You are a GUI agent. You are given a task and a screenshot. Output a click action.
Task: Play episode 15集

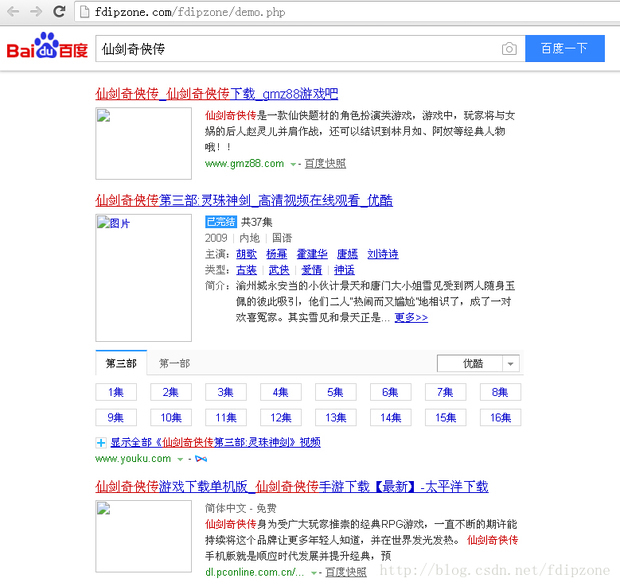pyautogui.click(x=446, y=418)
